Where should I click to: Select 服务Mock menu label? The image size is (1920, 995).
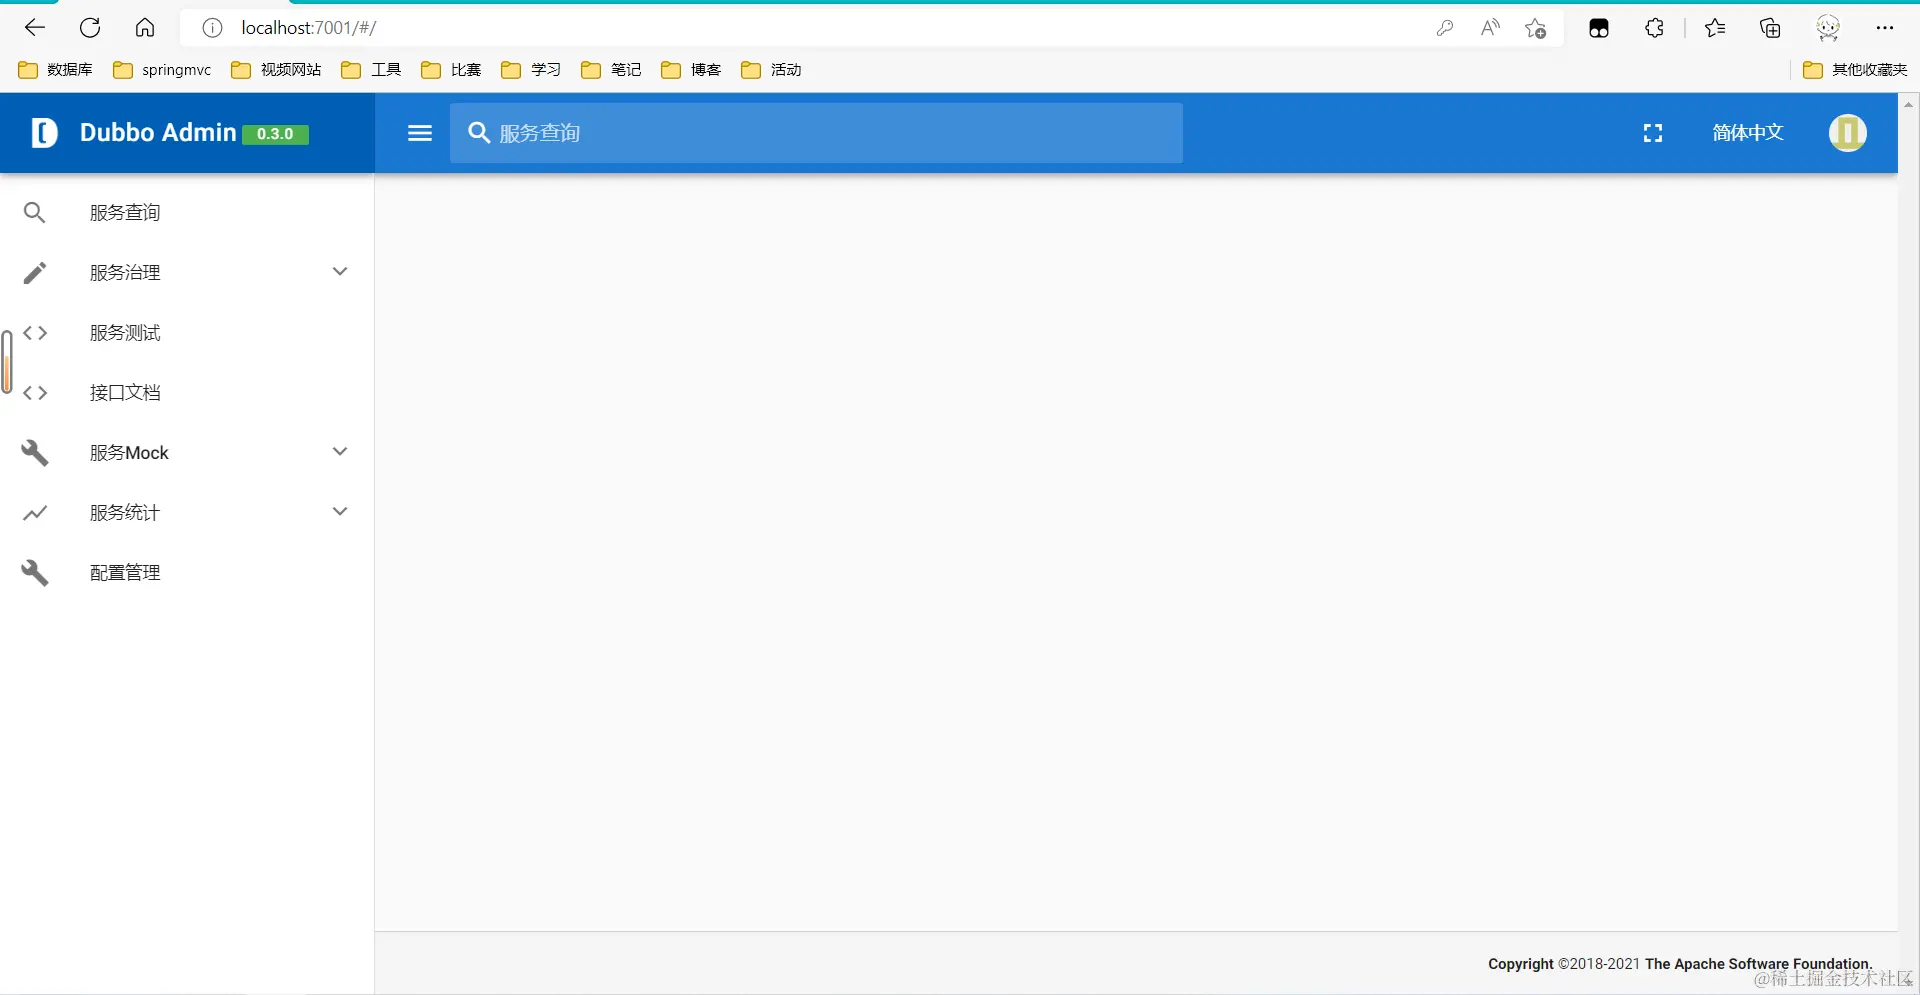(x=129, y=453)
